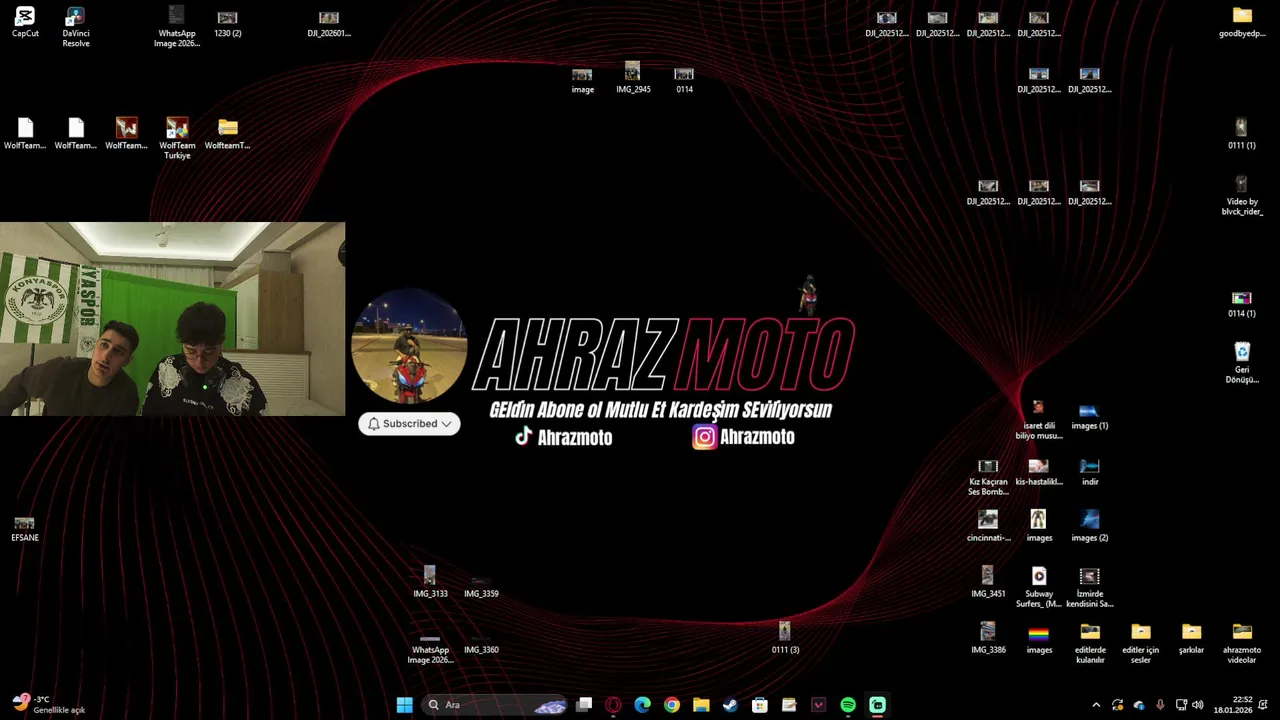The width and height of the screenshot is (1280, 720).
Task: Open the microphone tray icon
Action: [x=1160, y=705]
